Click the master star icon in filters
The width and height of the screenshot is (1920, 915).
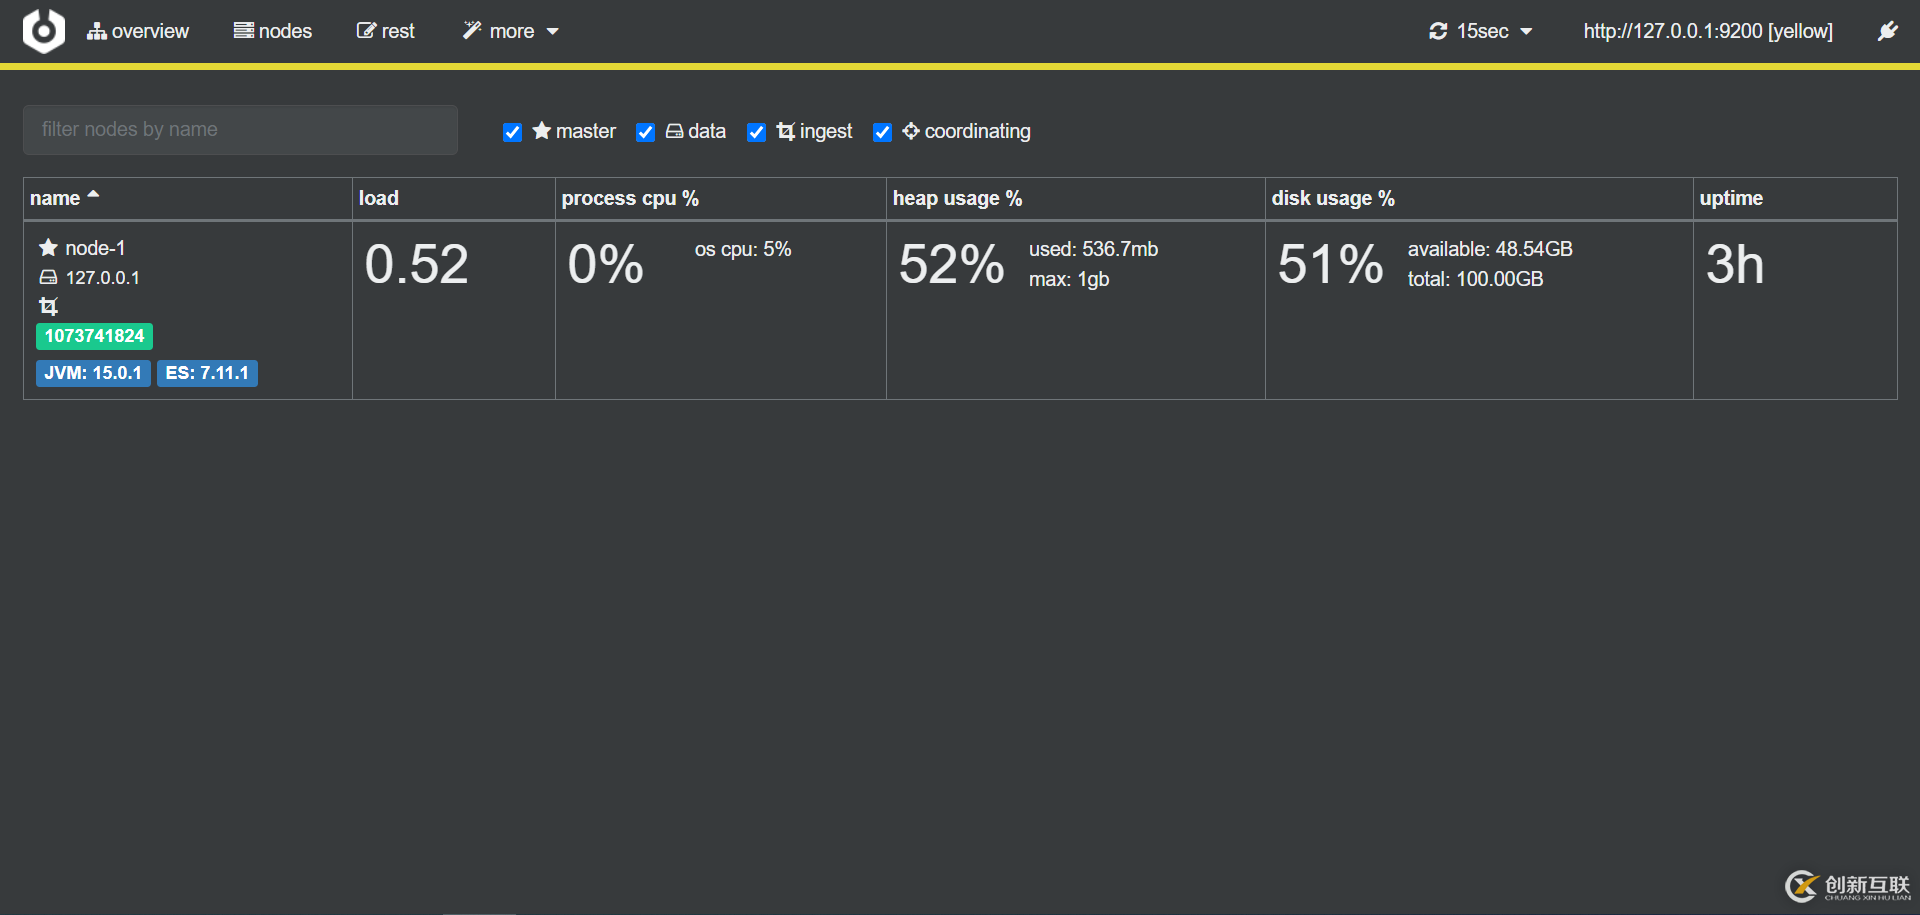point(542,130)
